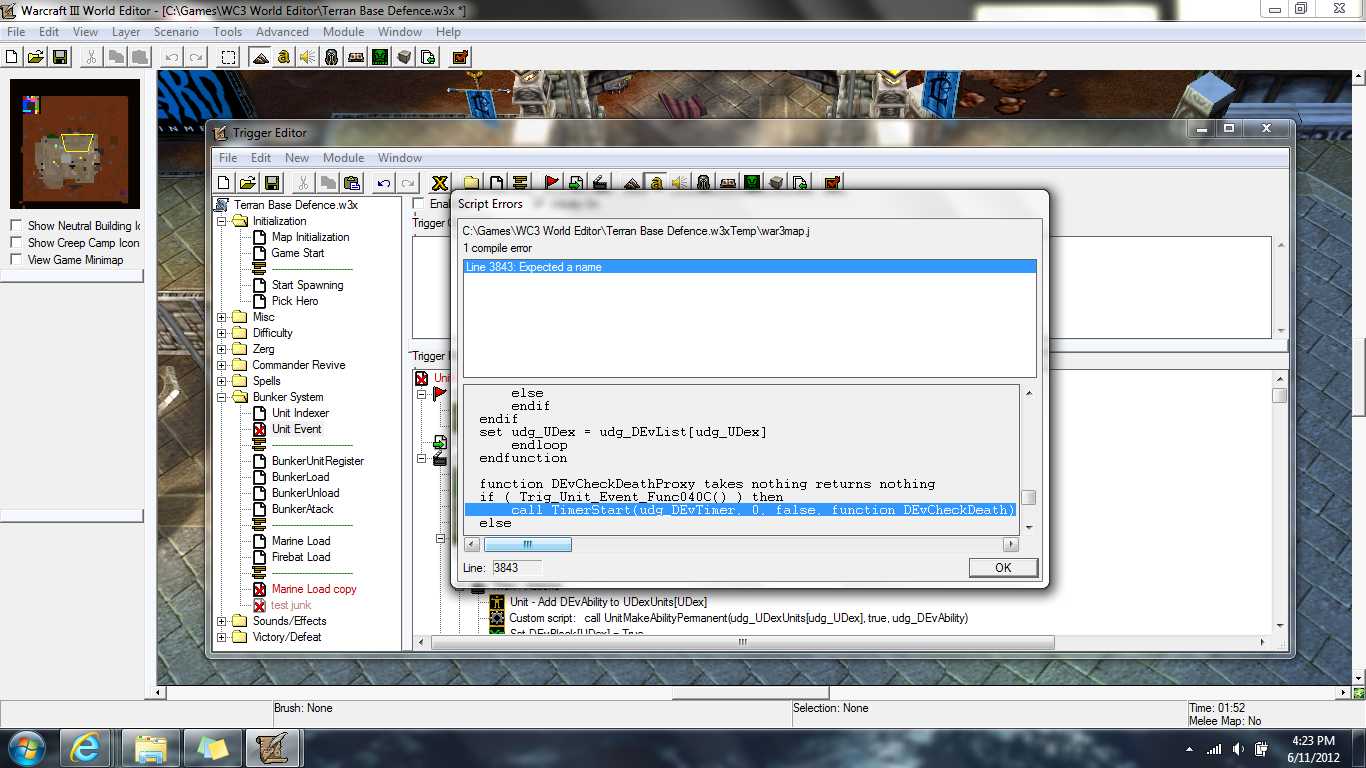Click New Trigger Comment icon in Trigger Editor
1366x768 pixels.
pos(520,183)
